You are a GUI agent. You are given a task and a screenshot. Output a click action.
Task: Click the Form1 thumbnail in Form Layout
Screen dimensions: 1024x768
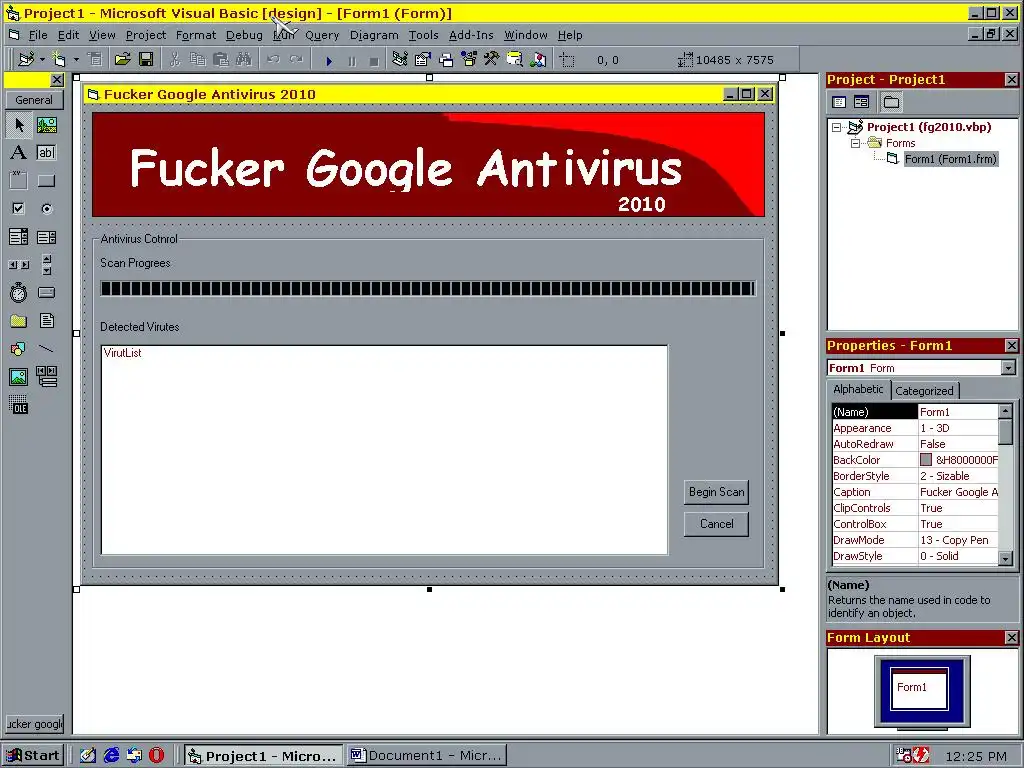click(920, 688)
